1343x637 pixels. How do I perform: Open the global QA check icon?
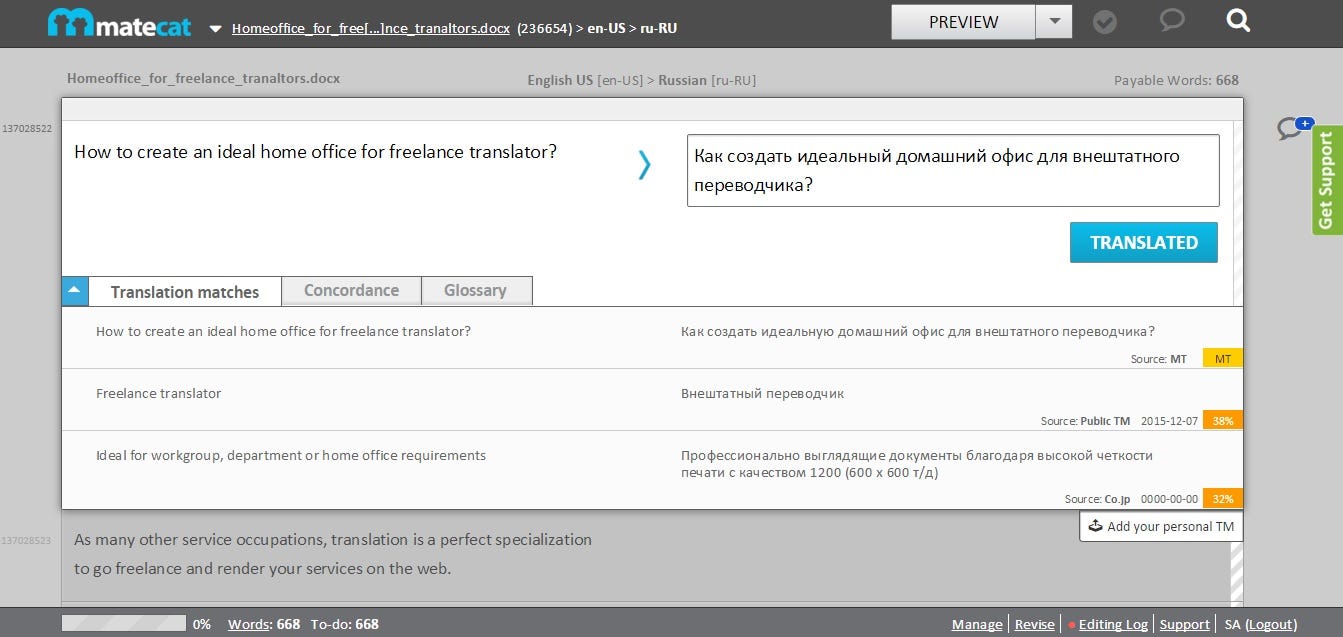(1104, 21)
